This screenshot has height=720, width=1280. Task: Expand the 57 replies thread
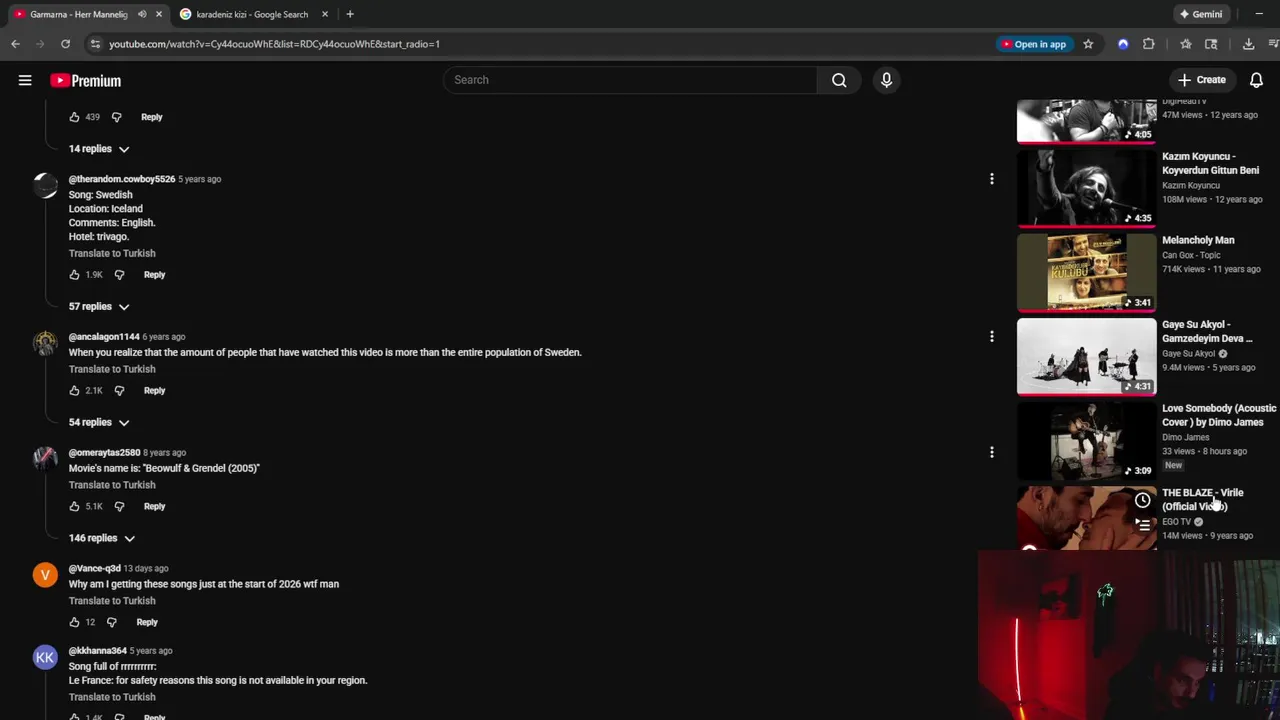(x=99, y=307)
